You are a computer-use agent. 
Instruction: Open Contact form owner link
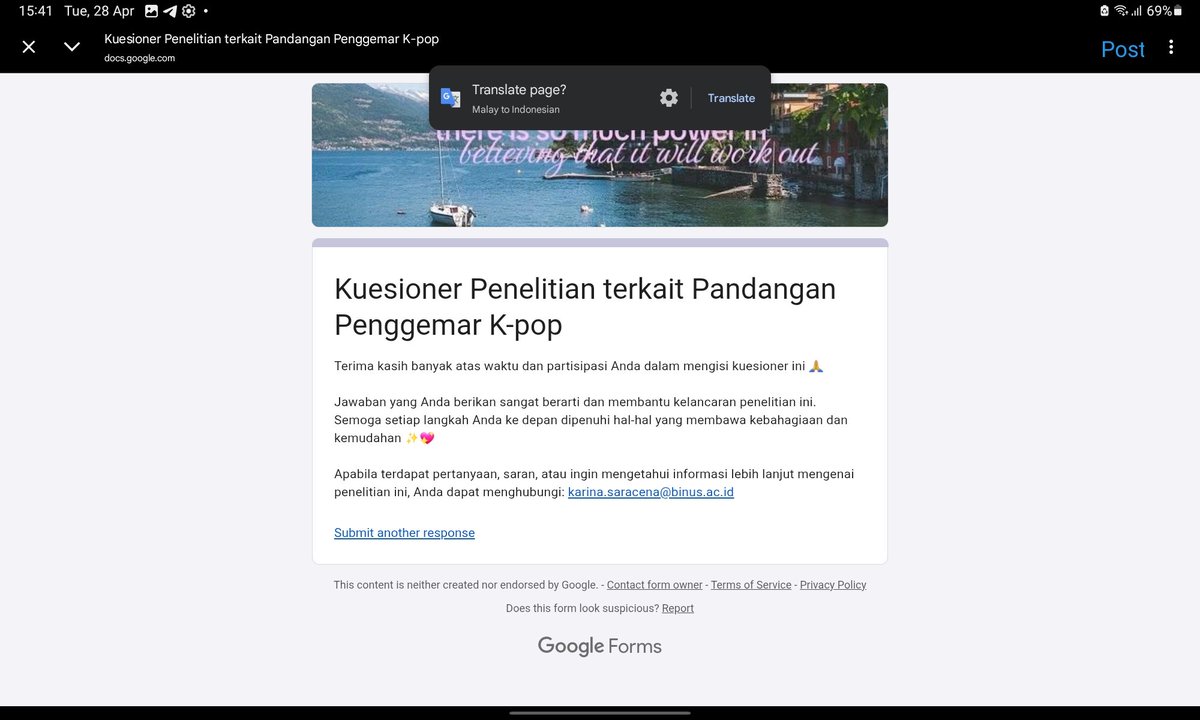655,585
